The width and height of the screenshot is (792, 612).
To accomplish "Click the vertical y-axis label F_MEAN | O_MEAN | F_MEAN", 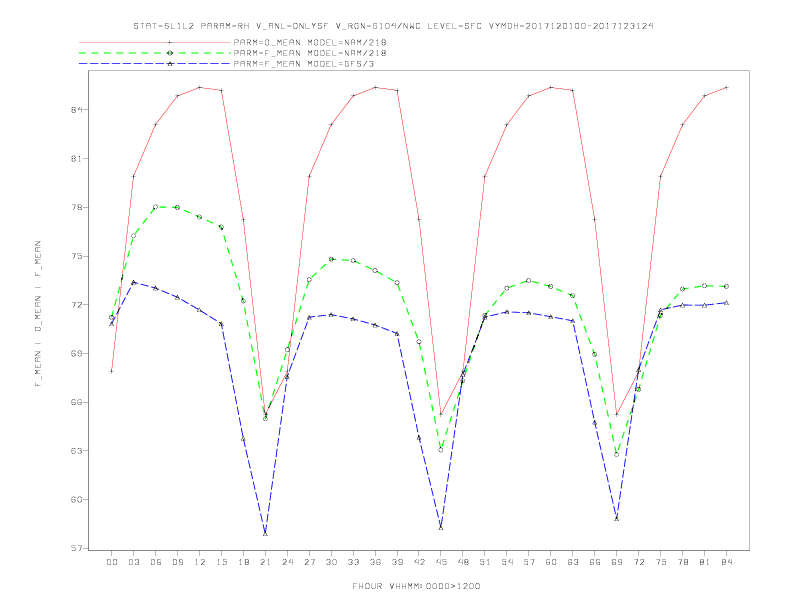I will coord(38,314).
